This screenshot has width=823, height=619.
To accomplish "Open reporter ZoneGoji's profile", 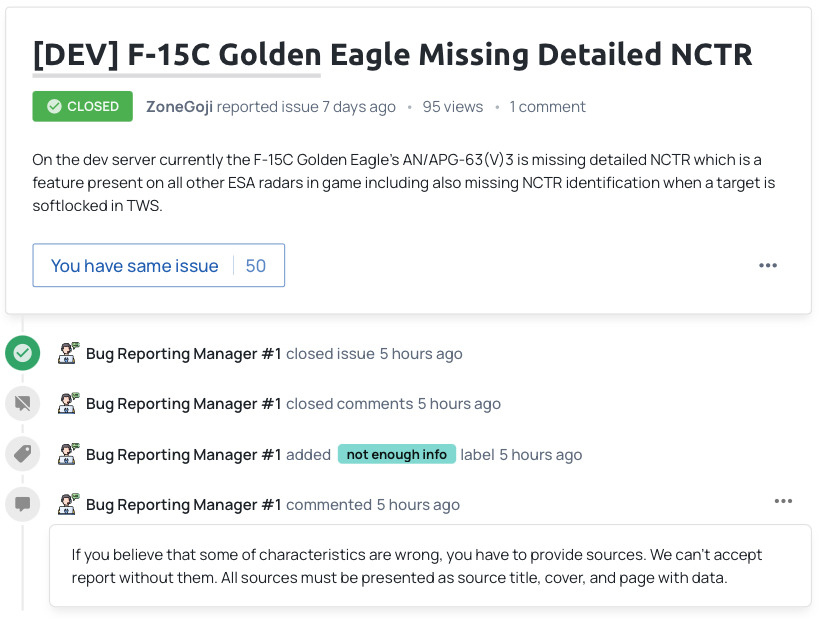I will [180, 107].
